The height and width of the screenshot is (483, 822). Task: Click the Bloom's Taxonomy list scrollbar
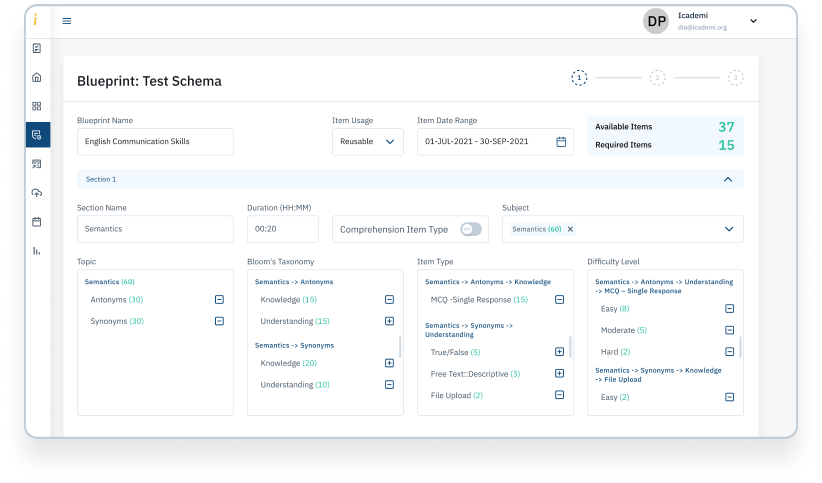coord(400,347)
